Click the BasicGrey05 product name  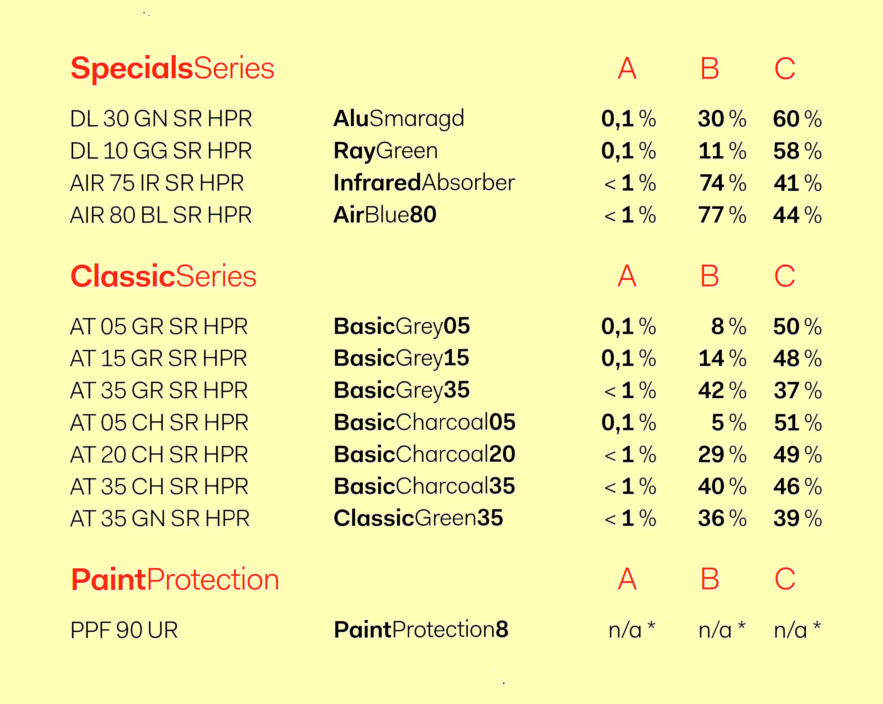tap(402, 327)
